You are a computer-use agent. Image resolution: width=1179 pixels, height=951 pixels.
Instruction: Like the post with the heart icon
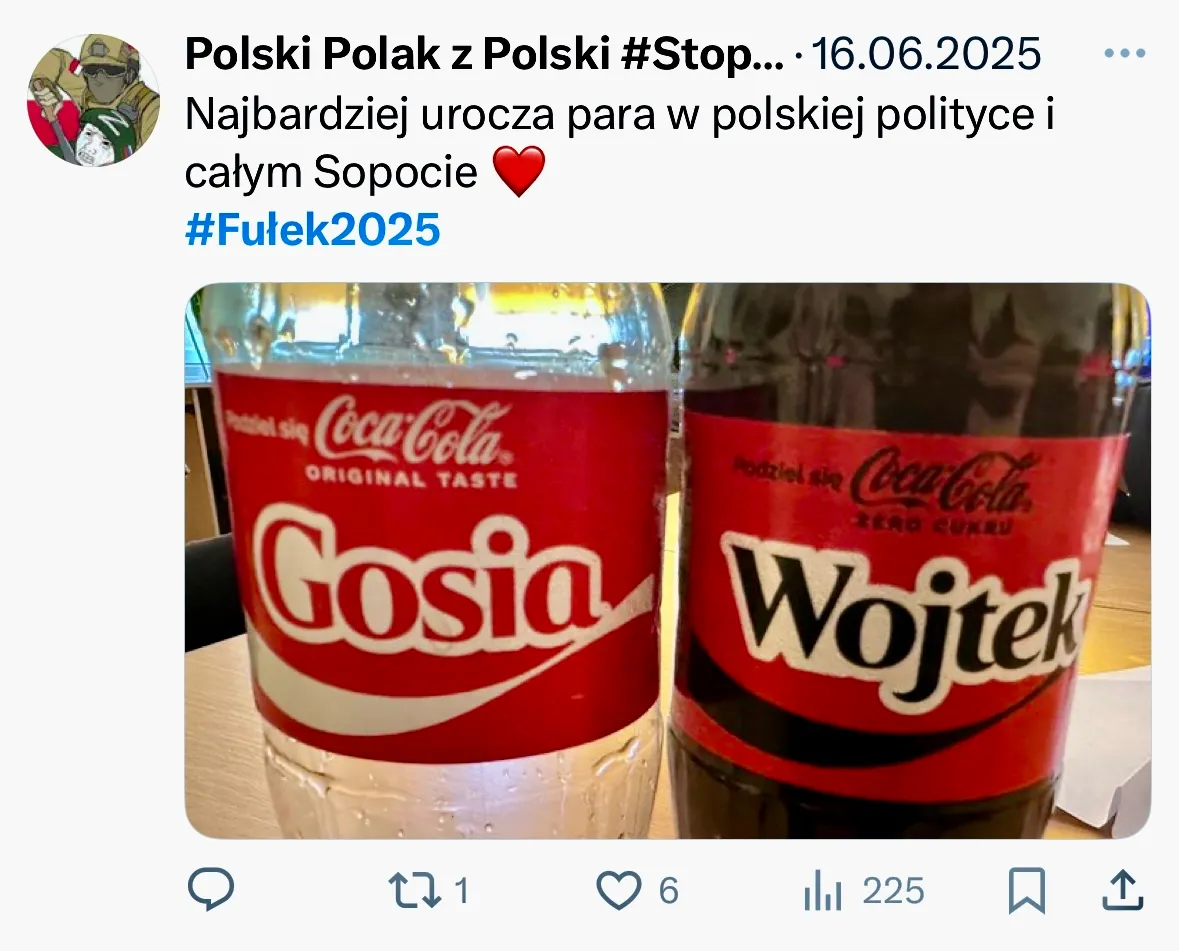[618, 890]
